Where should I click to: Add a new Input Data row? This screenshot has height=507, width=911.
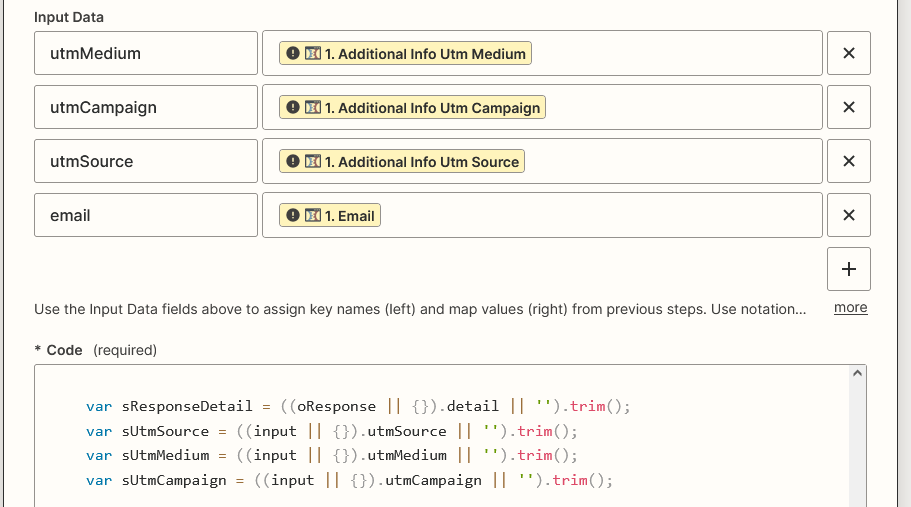pos(849,269)
